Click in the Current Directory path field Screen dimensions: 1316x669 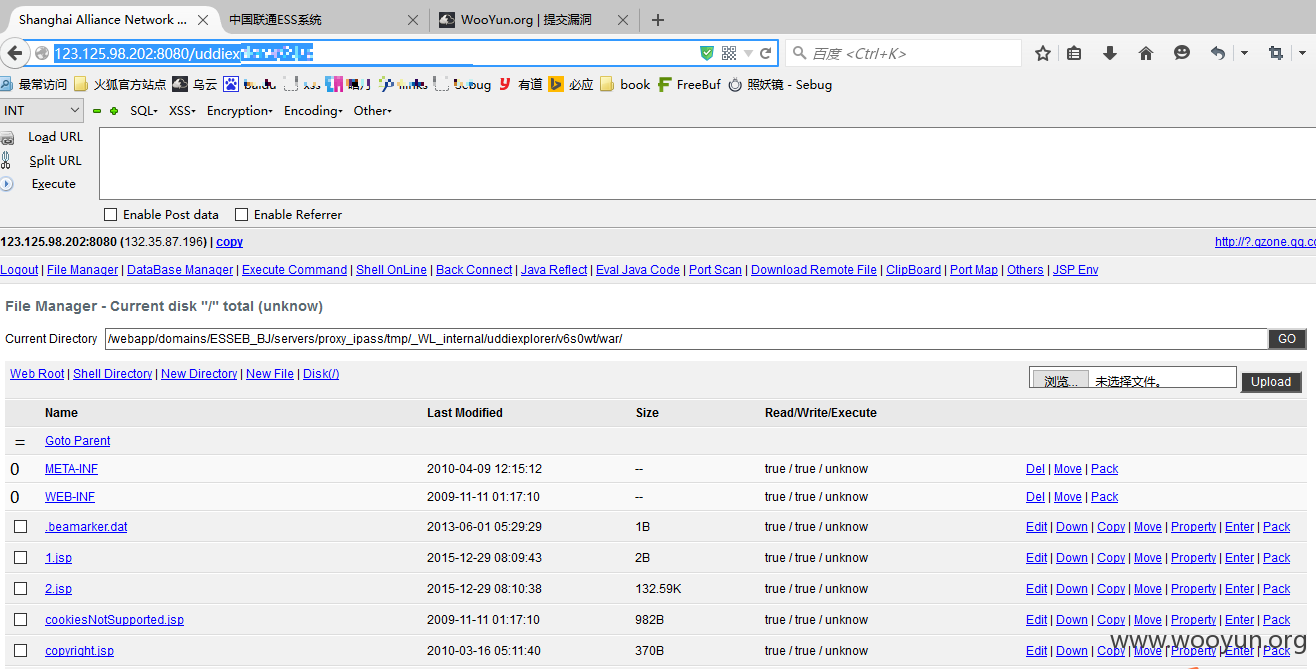pos(686,339)
